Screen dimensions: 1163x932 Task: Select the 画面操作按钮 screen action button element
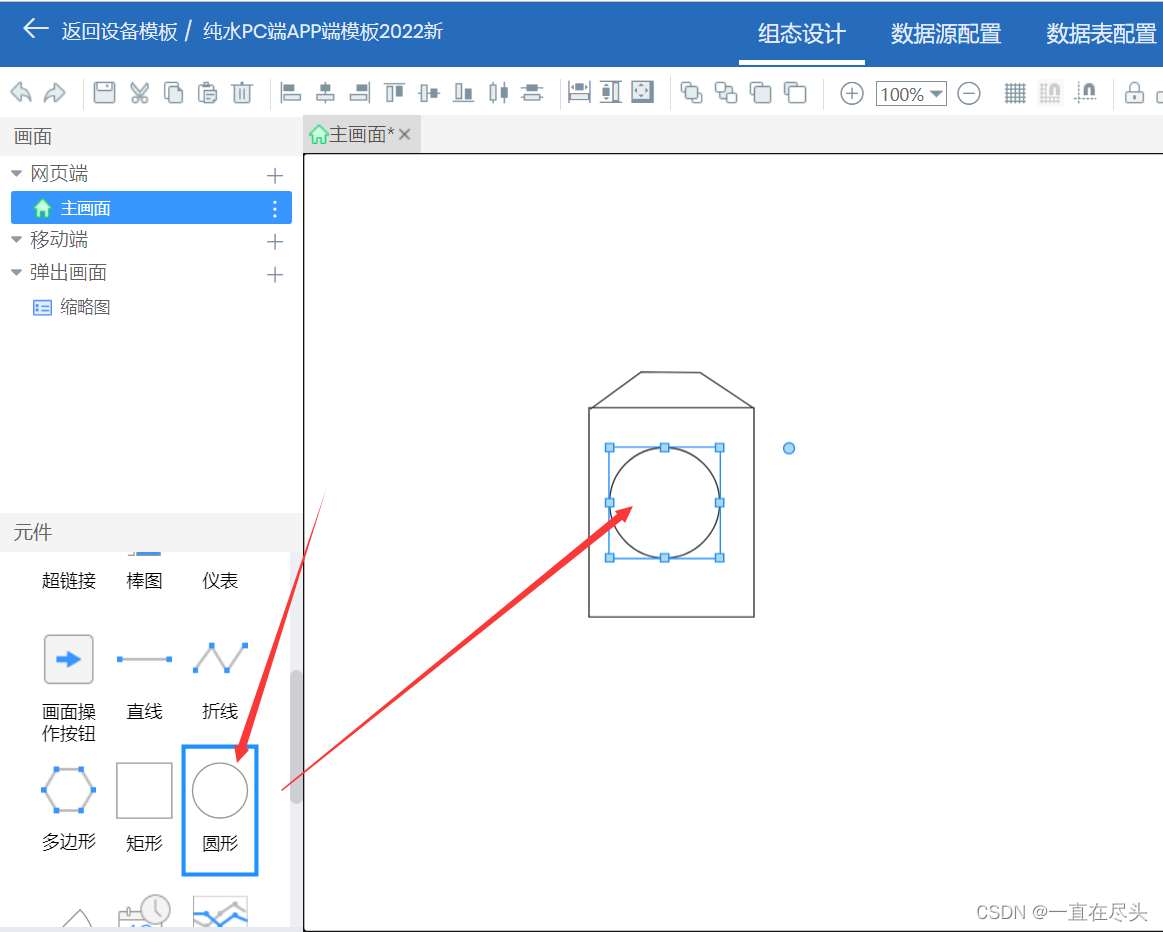pos(68,658)
